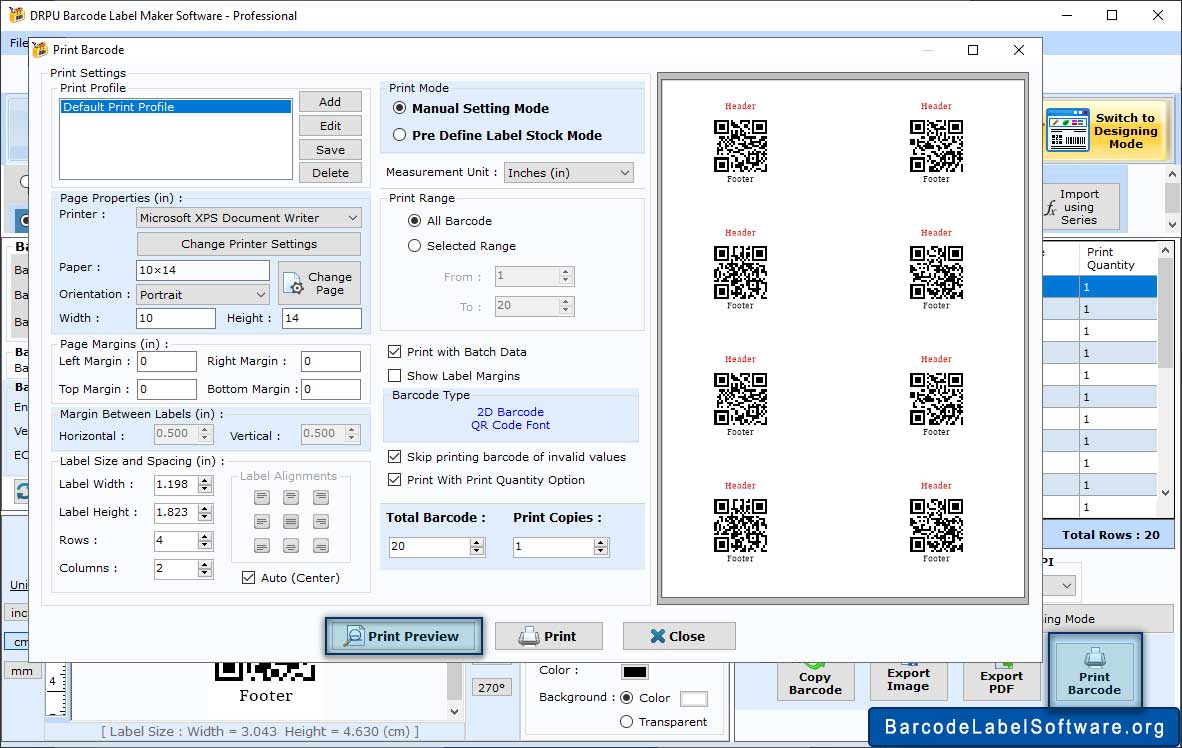
Task: Choose Selected Range print option
Action: pyautogui.click(x=415, y=246)
